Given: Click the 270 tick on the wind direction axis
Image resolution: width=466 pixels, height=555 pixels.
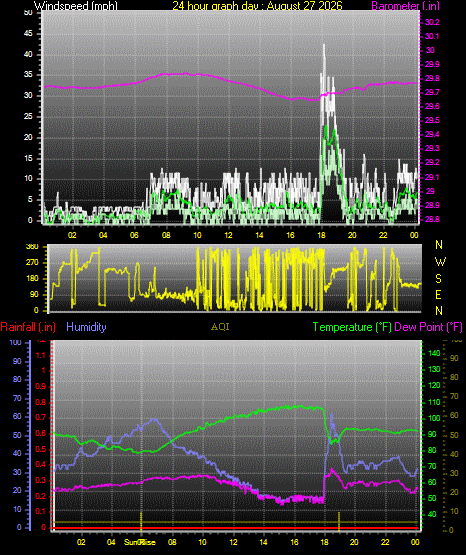Looking at the screenshot, I should point(32,263).
